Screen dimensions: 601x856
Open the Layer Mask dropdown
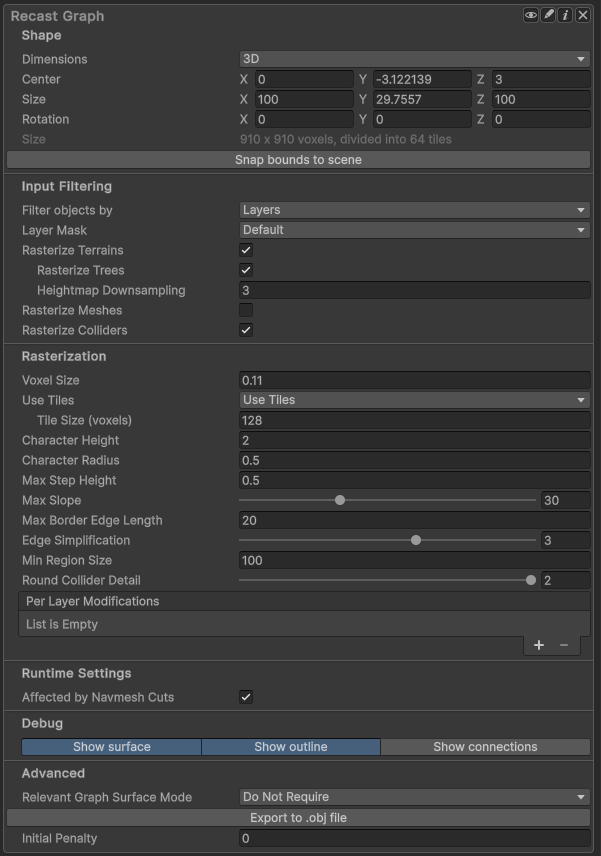[x=414, y=230]
